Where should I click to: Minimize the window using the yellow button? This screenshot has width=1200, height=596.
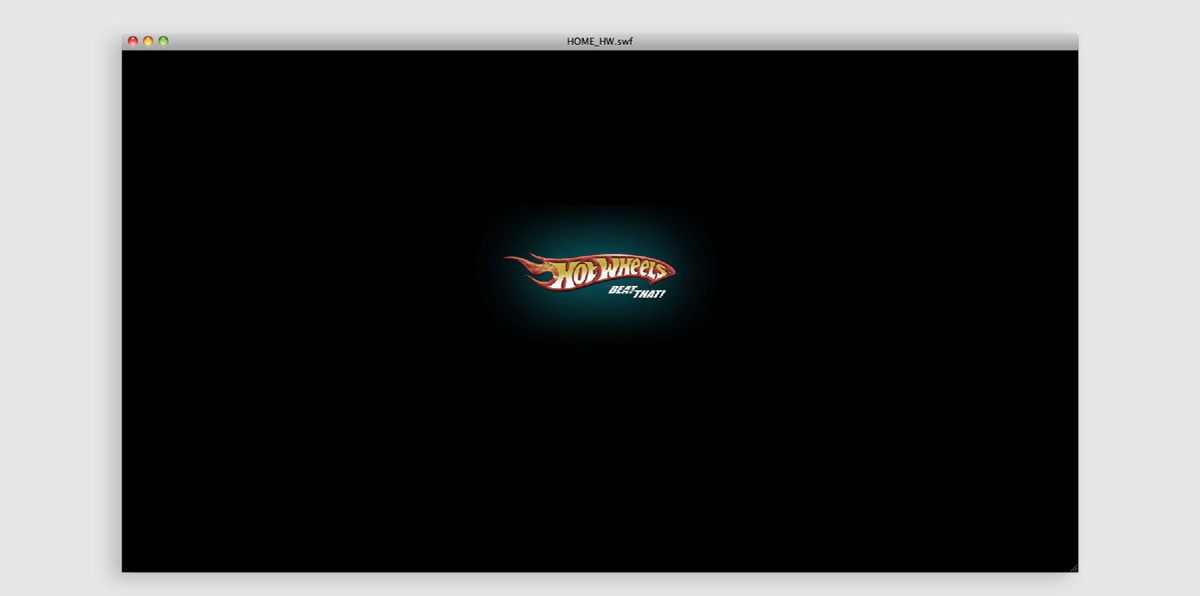pos(148,41)
